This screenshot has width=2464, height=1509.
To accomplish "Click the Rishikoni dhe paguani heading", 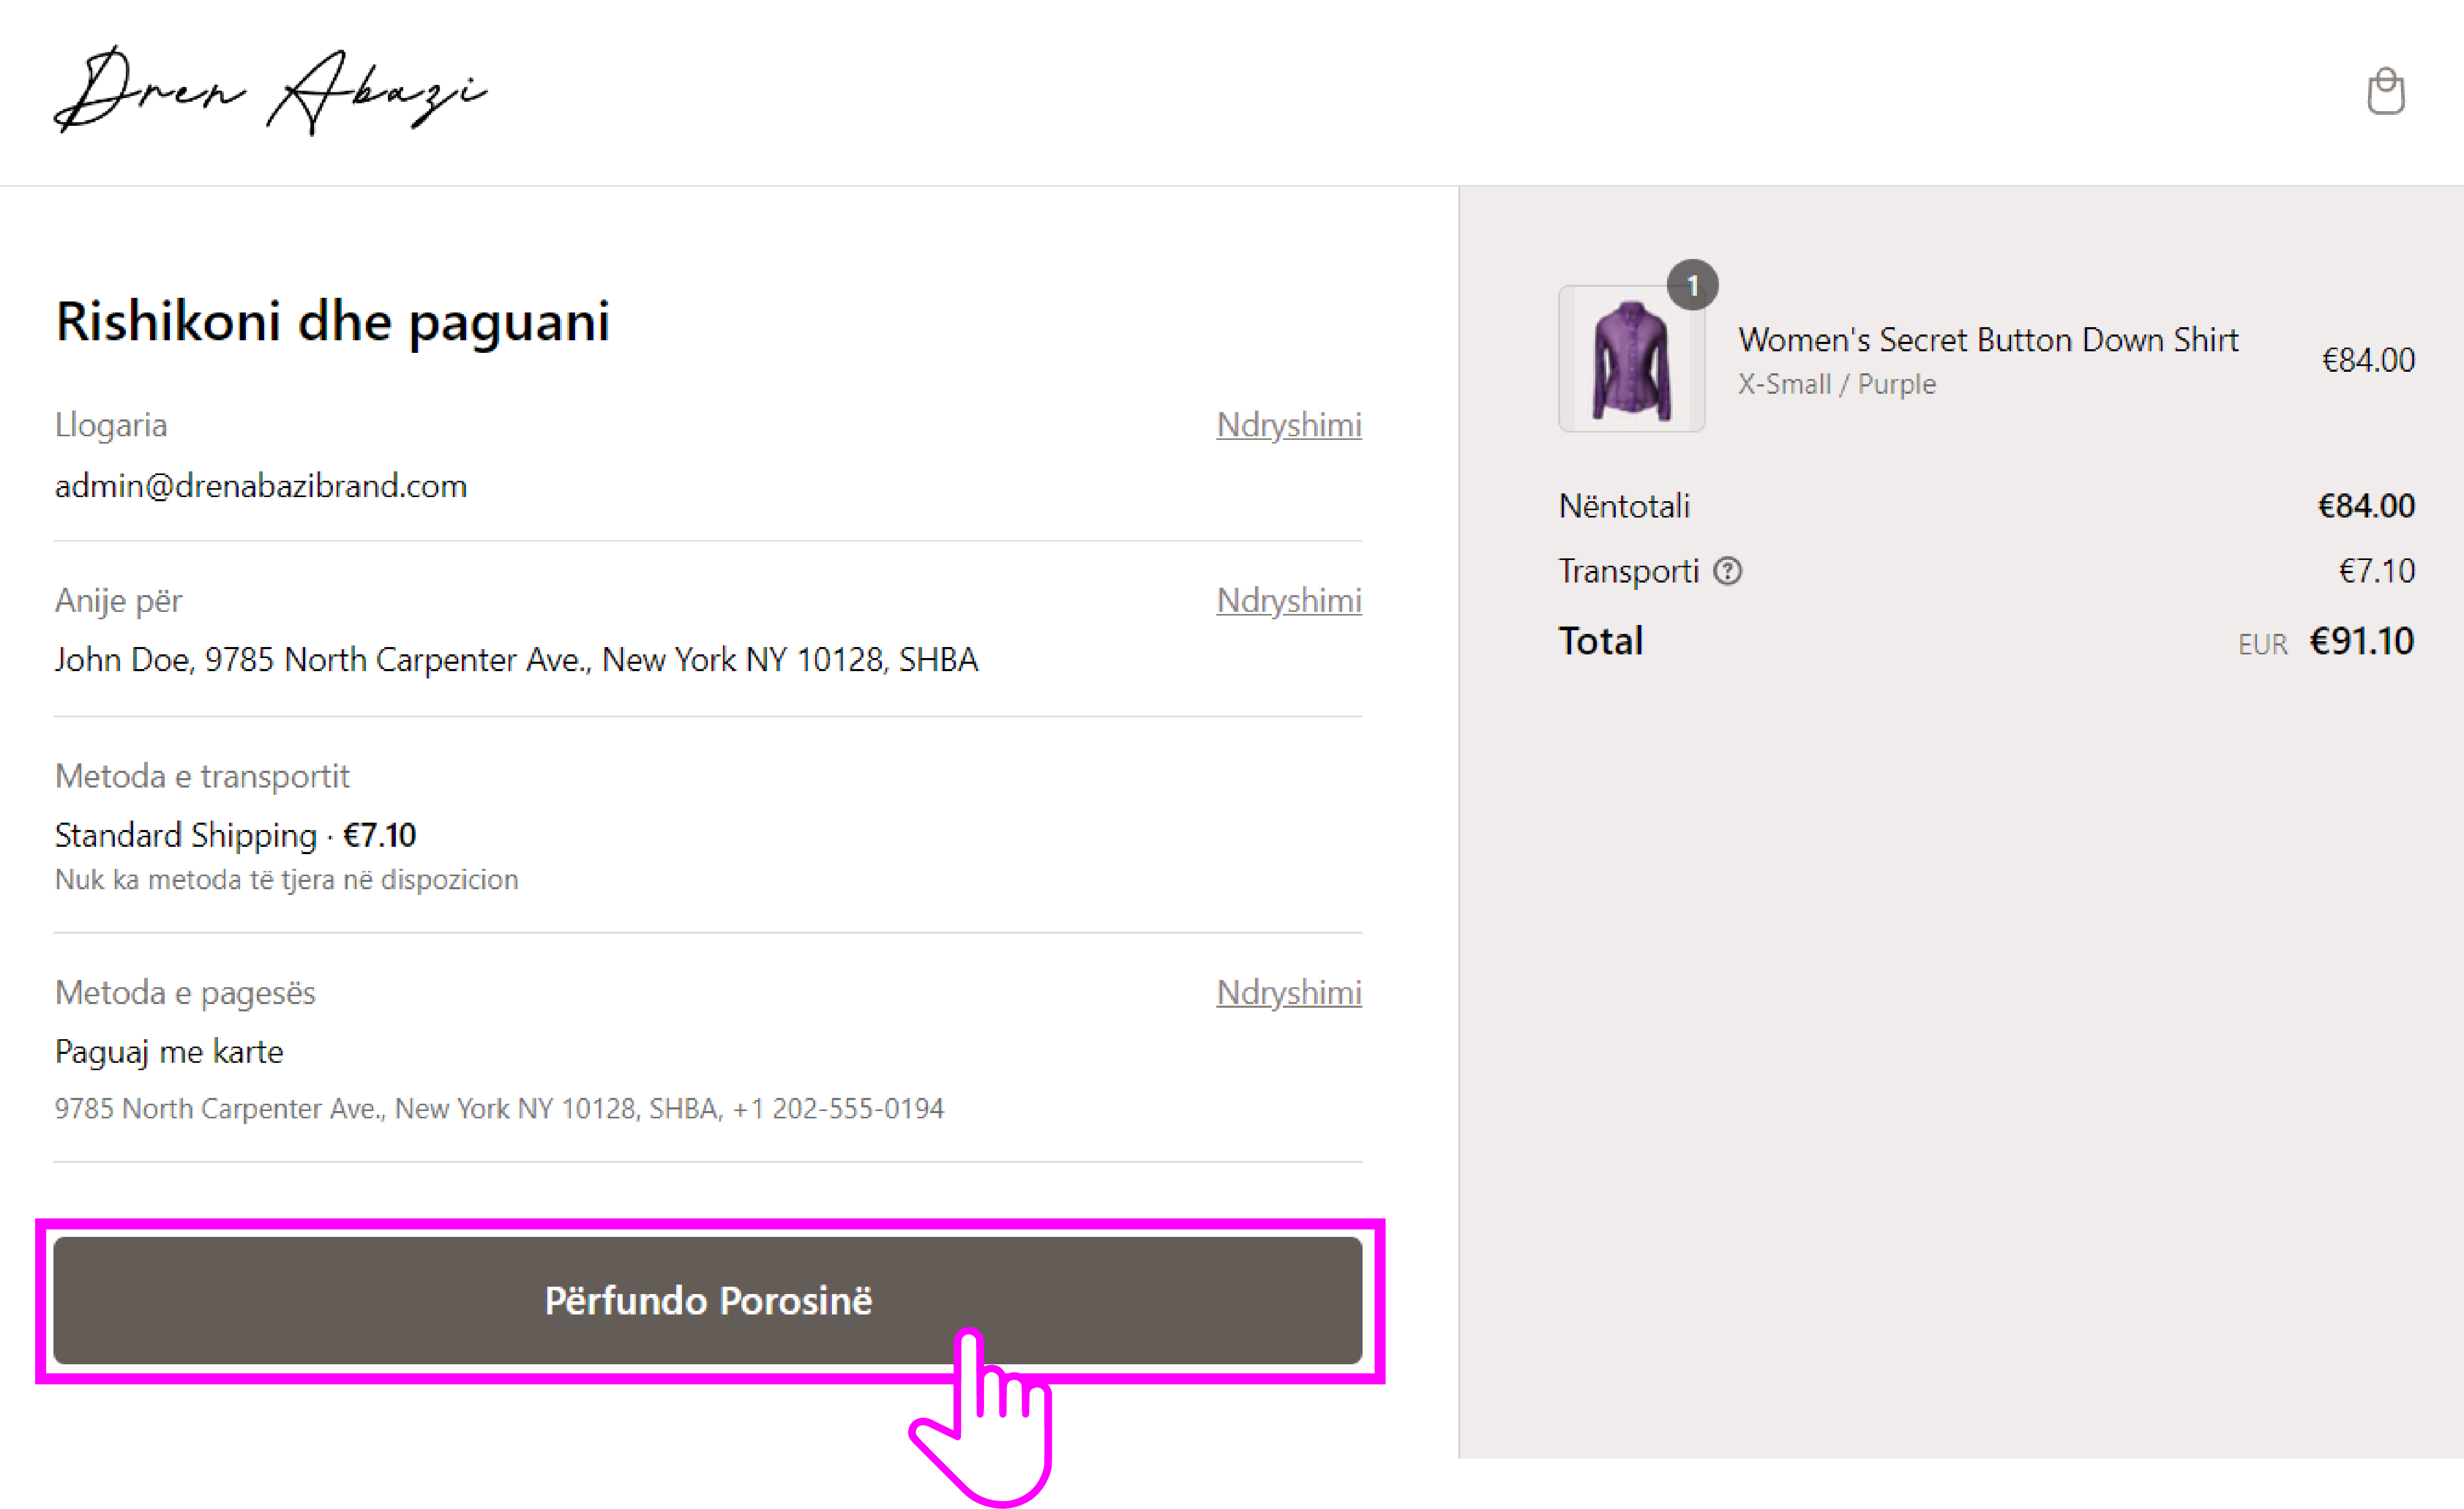I will coord(332,322).
